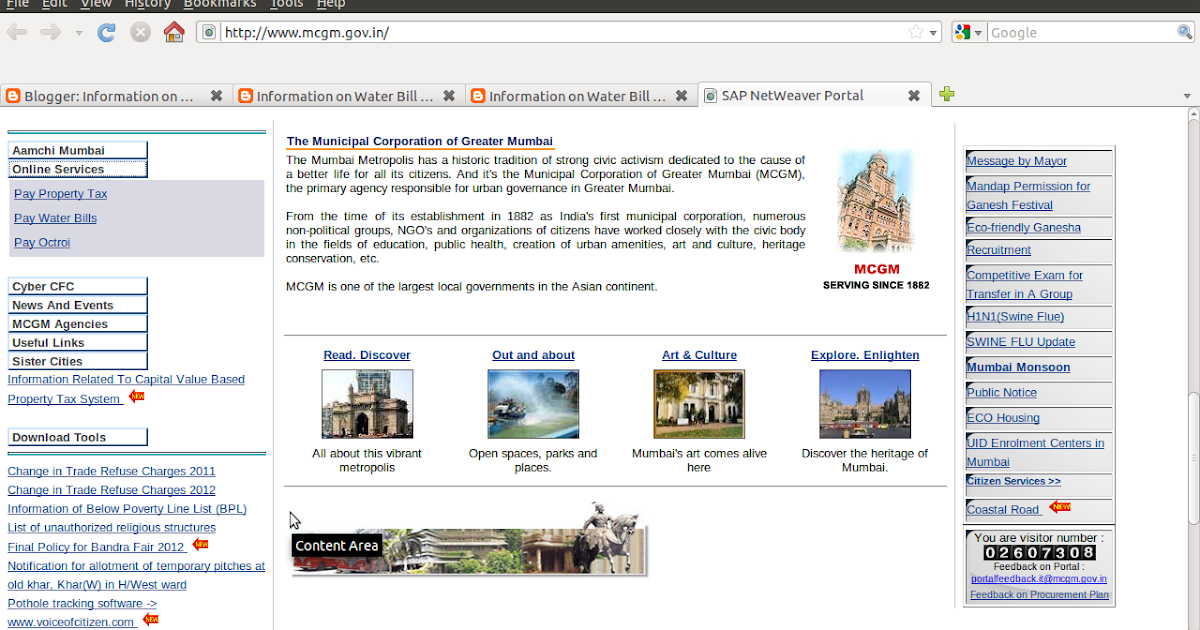Click the Gateway of India thumbnail
Screen dimensions: 1200x630
(x=367, y=404)
